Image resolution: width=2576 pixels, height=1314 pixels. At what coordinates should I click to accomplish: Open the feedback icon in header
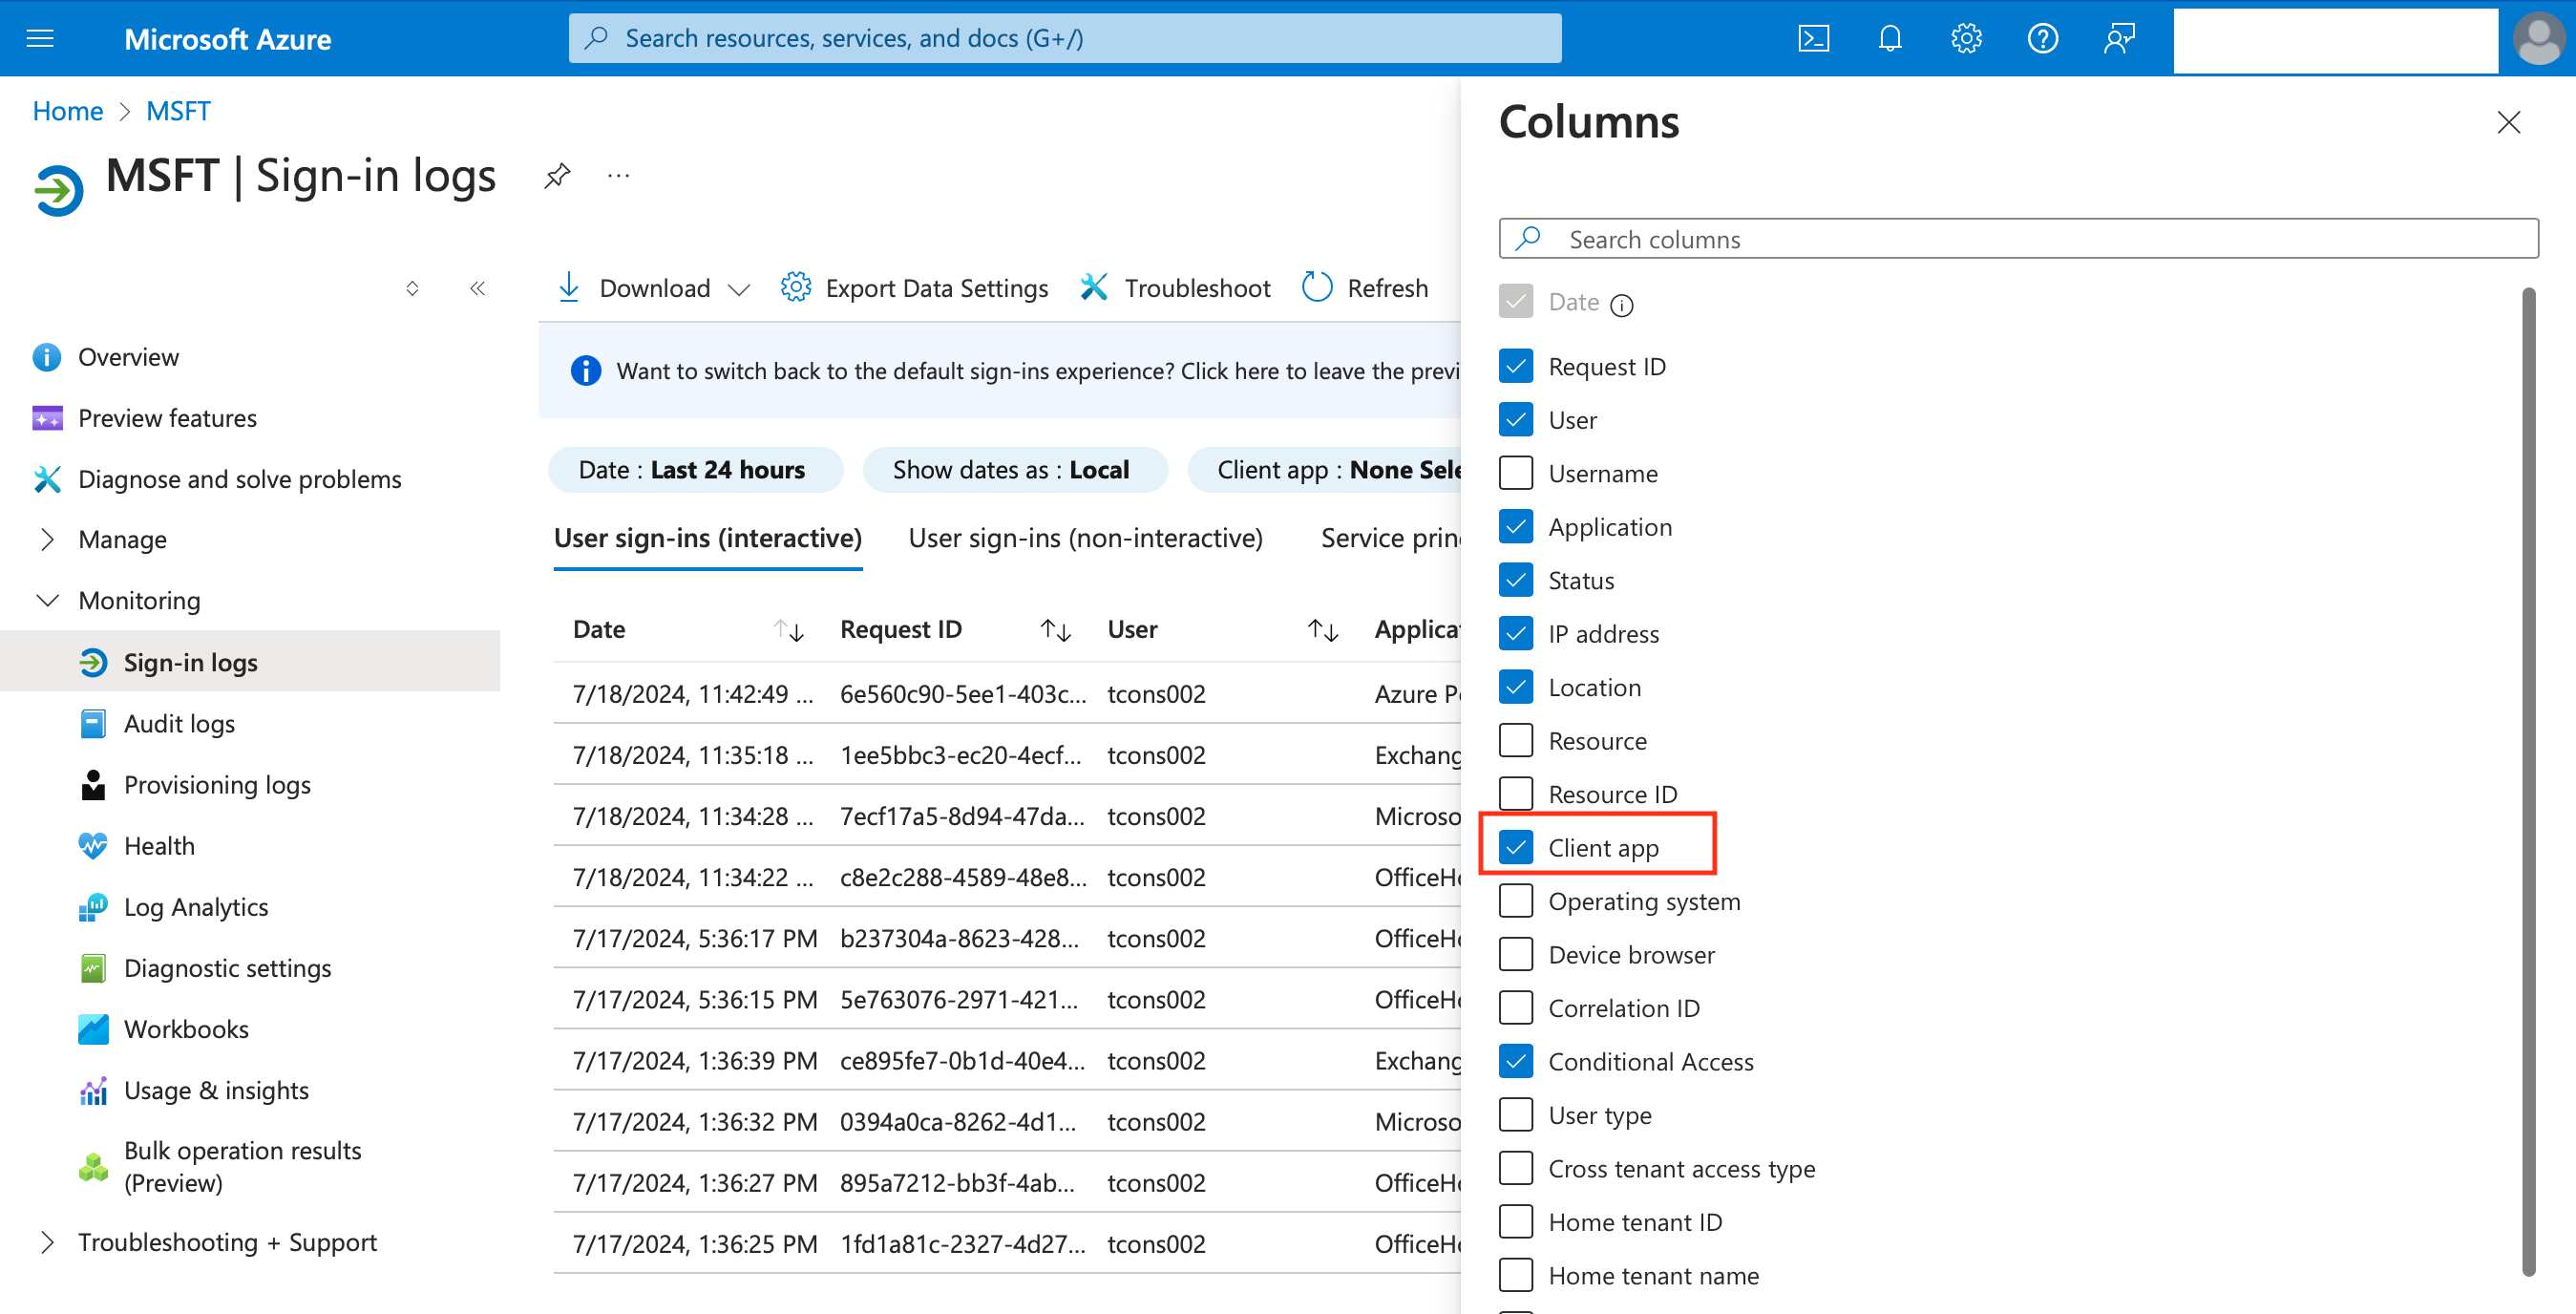[2119, 38]
